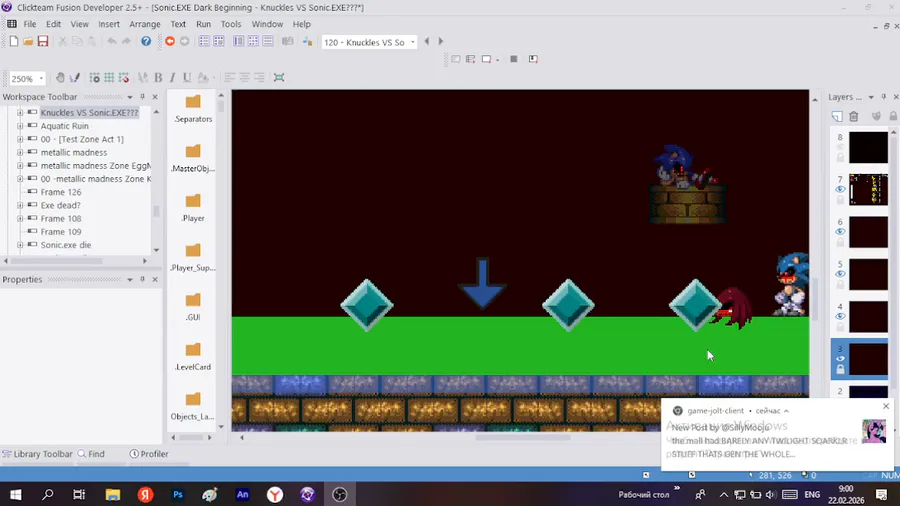Viewport: 900px width, 506px height.
Task: Click the Center frame icon
Action: coord(279,77)
